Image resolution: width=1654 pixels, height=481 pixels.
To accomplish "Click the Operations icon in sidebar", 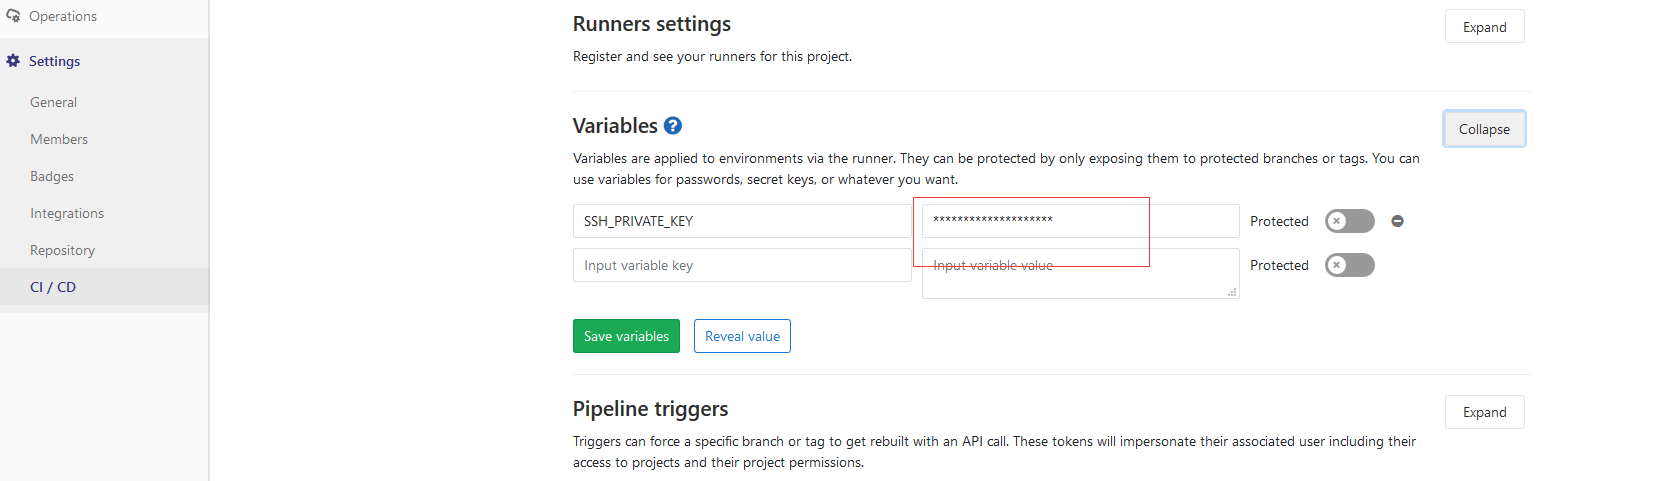I will point(13,16).
